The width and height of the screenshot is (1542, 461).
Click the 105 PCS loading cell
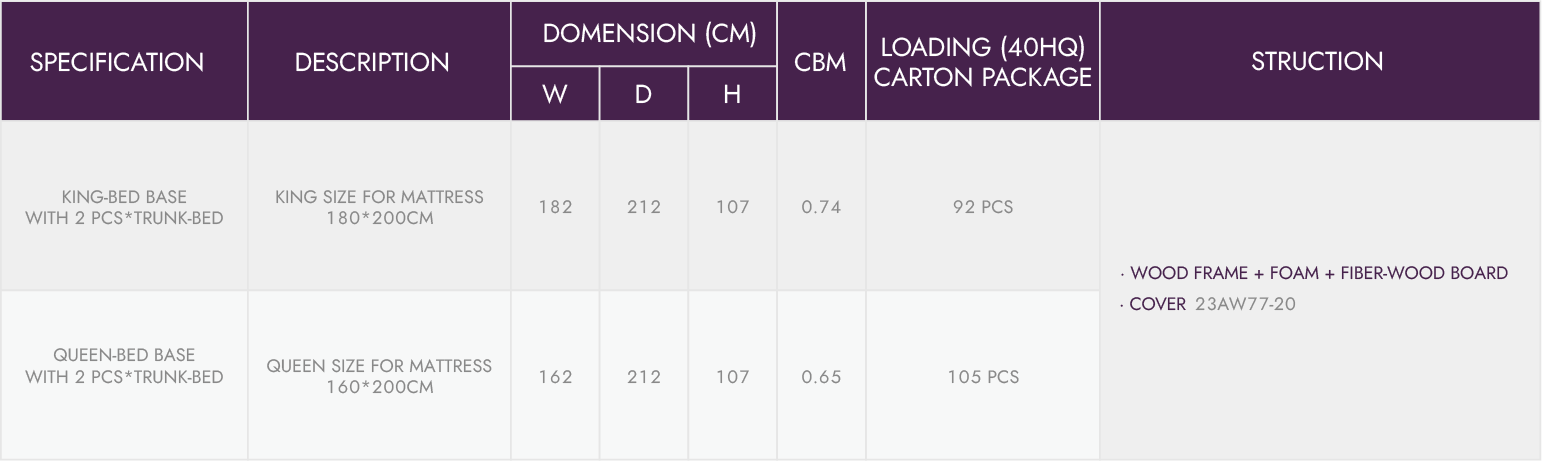(x=983, y=377)
